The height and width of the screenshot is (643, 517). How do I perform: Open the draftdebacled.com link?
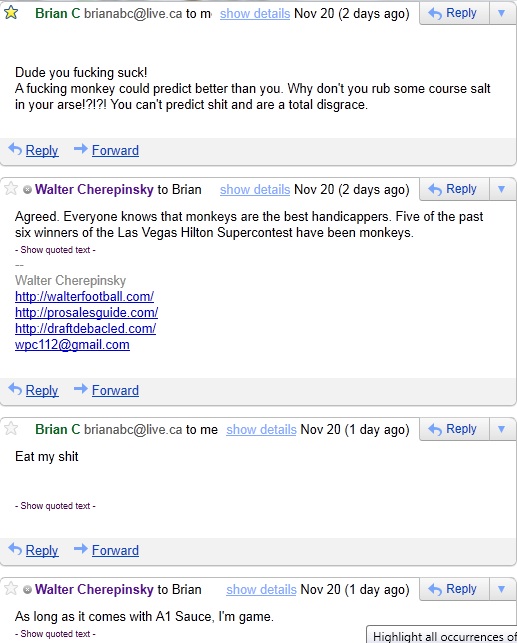(x=85, y=328)
